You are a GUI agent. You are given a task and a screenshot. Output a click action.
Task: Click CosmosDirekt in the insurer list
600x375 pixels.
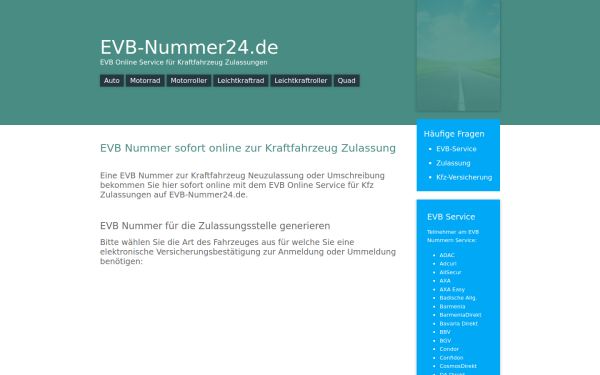pos(458,366)
